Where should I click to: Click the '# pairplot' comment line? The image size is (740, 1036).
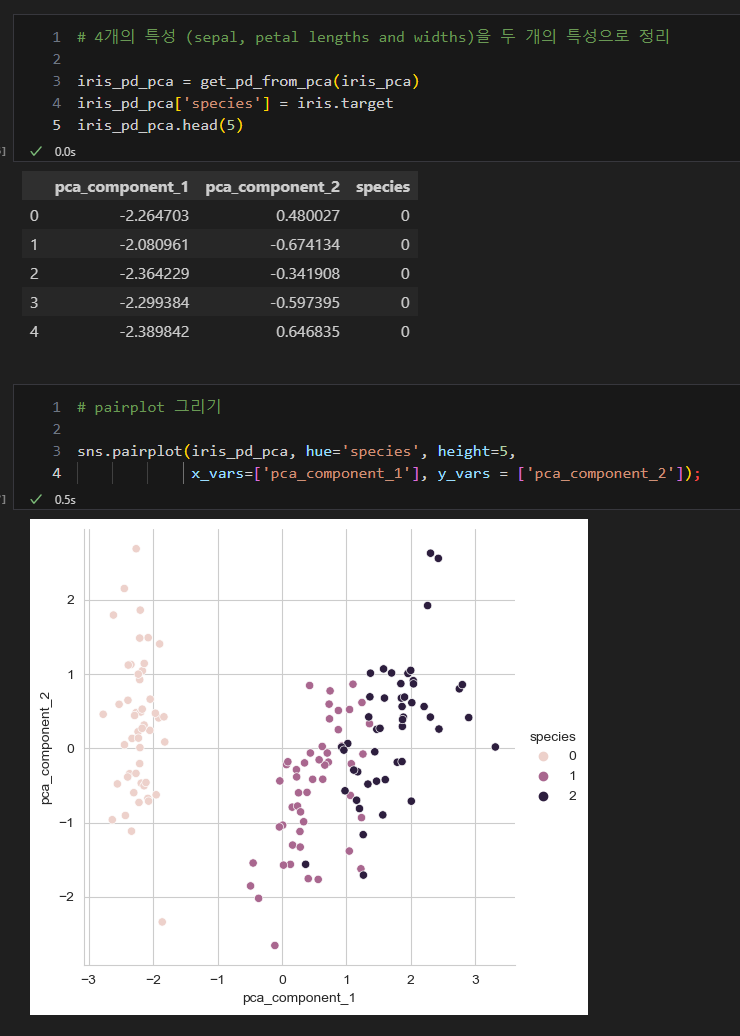pos(149,407)
